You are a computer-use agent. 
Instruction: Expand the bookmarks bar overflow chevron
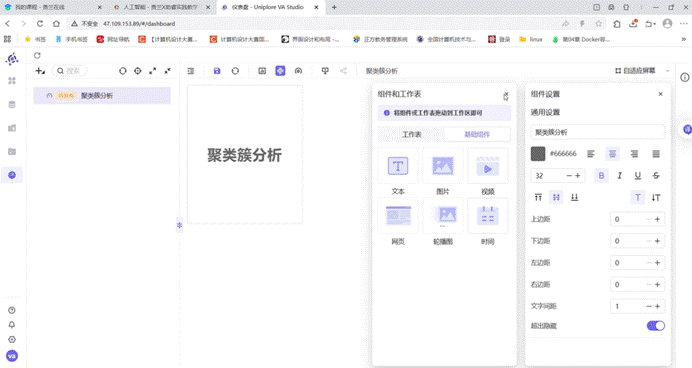684,39
